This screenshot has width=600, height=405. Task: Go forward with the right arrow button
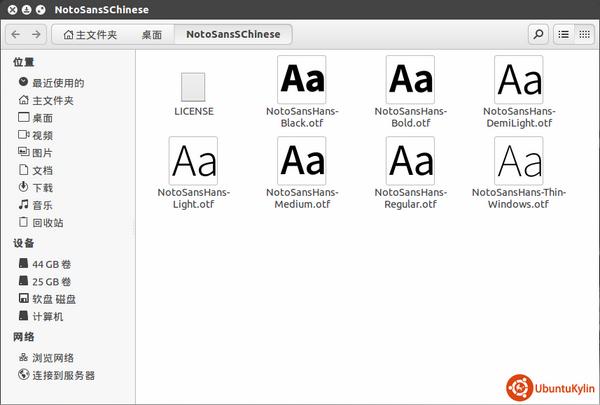pos(36,34)
